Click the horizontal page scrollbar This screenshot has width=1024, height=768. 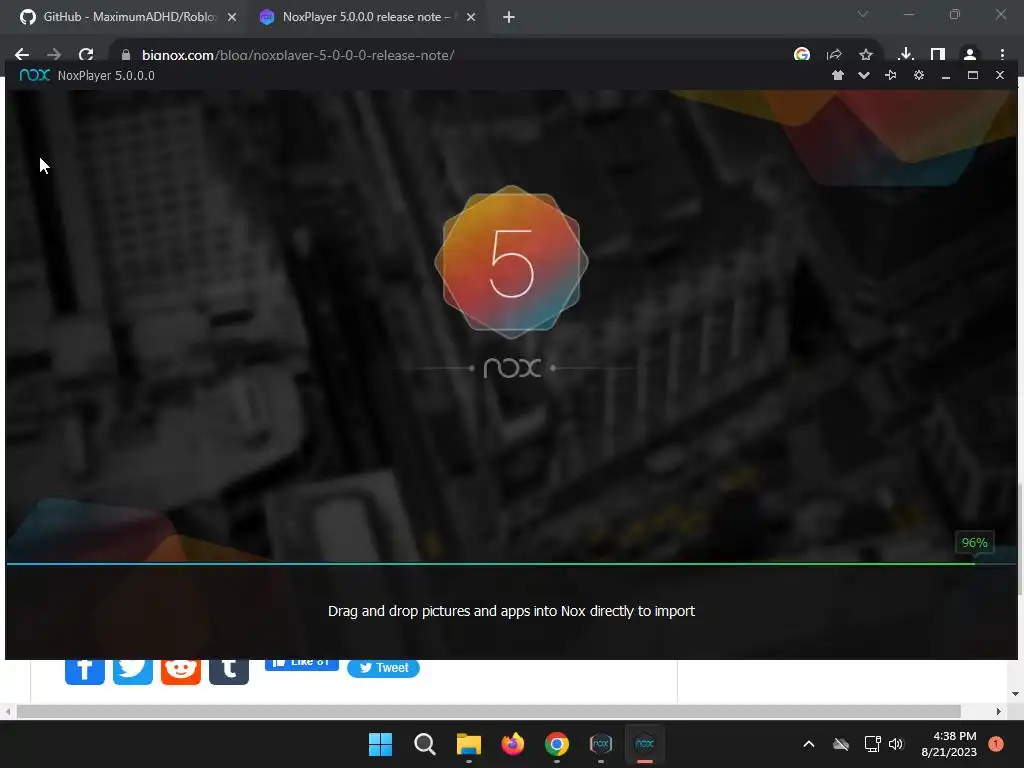(488, 711)
